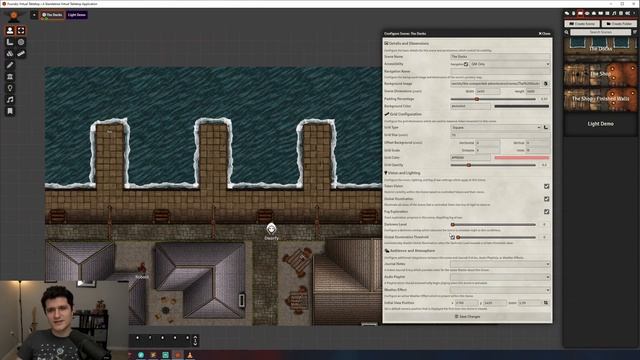Open the Weather Effect dropdown

[x=500, y=290]
